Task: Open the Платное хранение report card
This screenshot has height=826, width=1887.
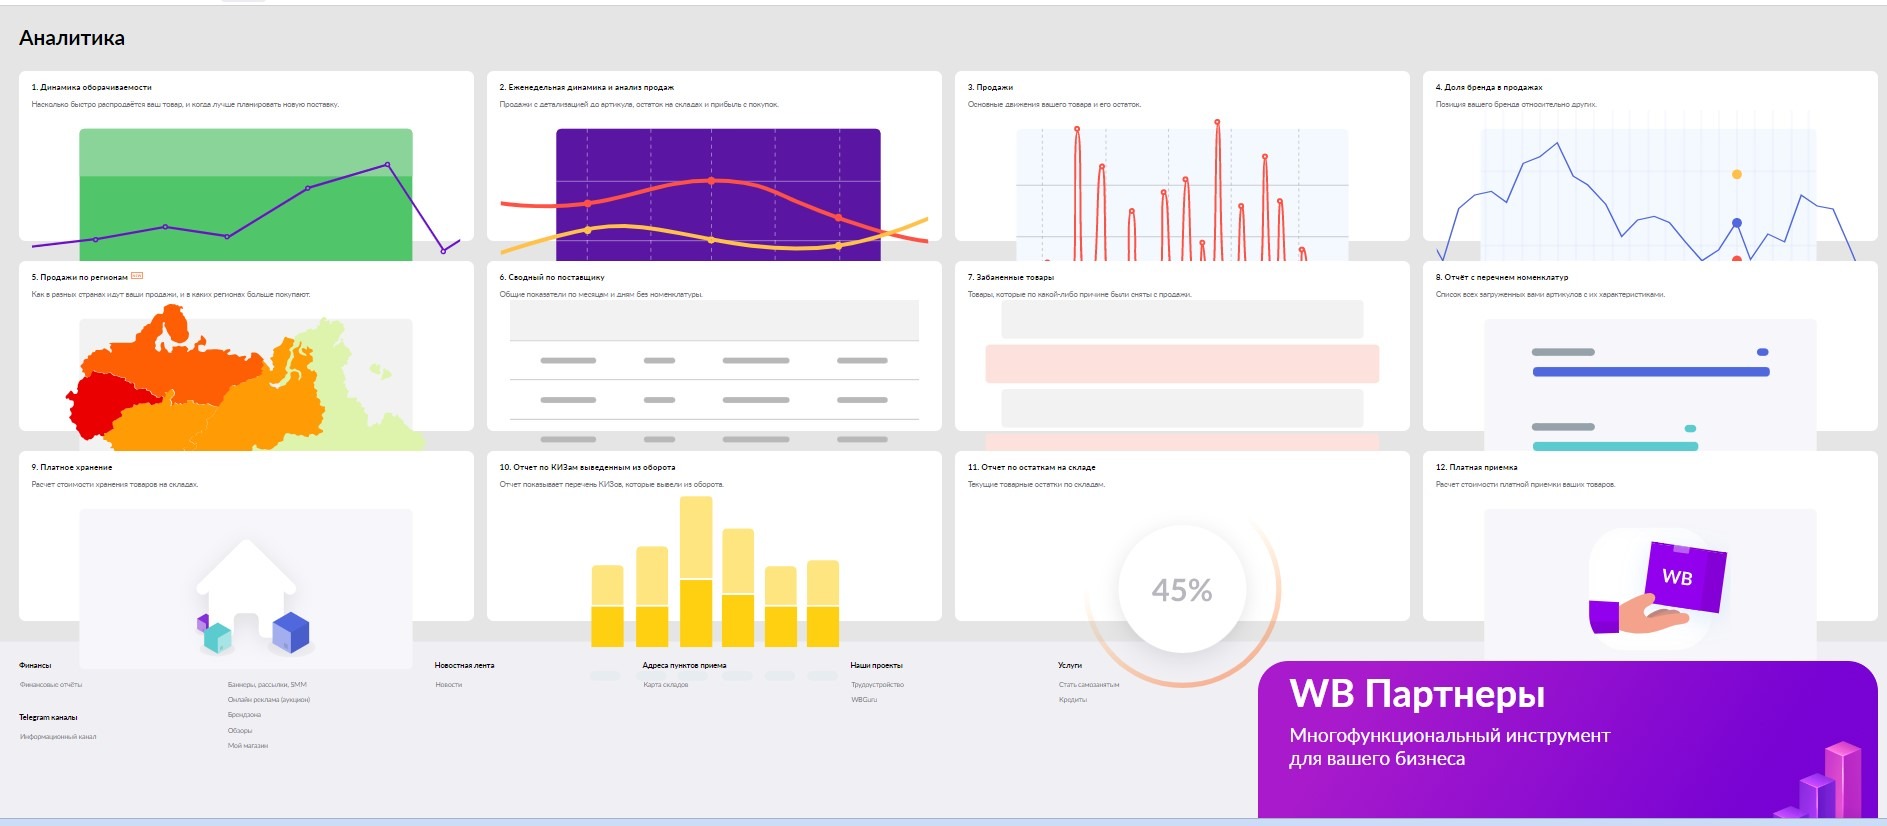Action: (246, 536)
